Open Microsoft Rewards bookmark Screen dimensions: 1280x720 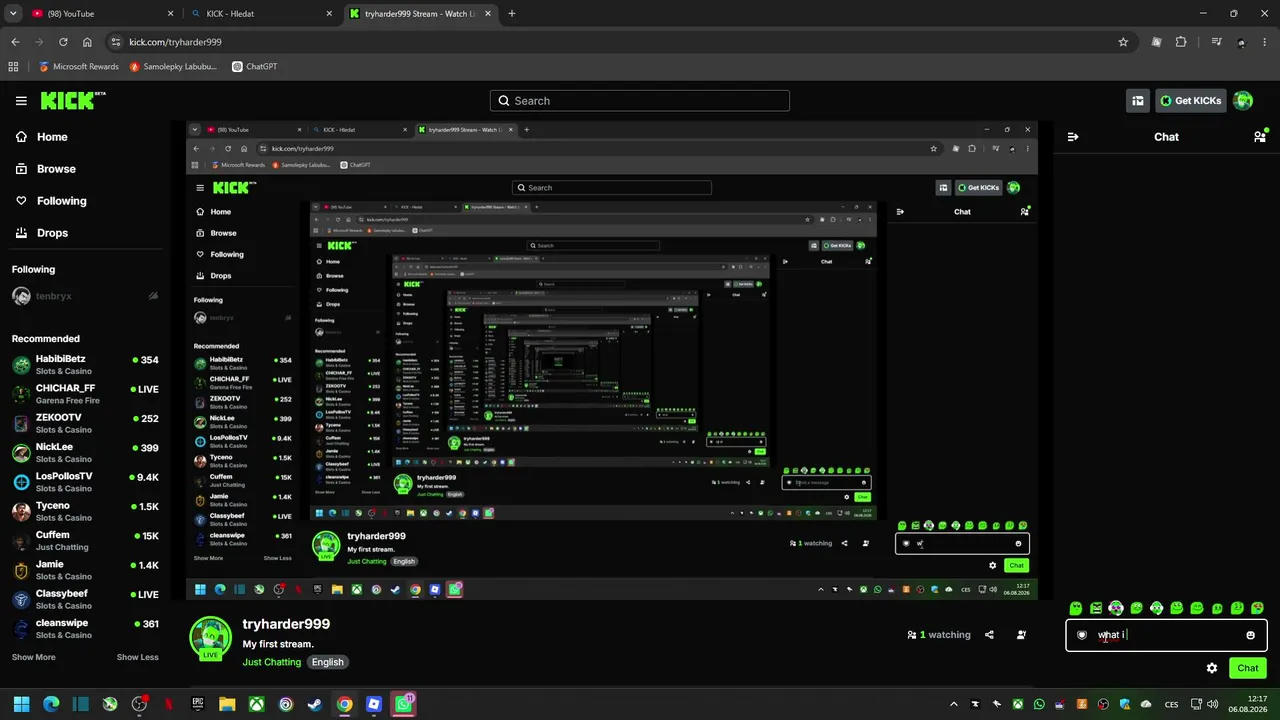79,67
